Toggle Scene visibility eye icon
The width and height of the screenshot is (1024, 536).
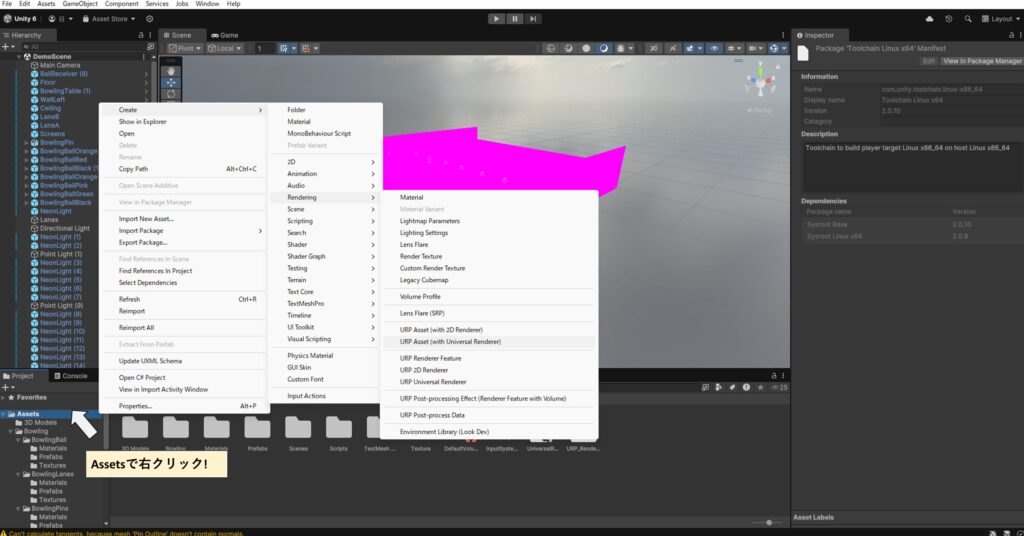pyautogui.click(x=714, y=48)
